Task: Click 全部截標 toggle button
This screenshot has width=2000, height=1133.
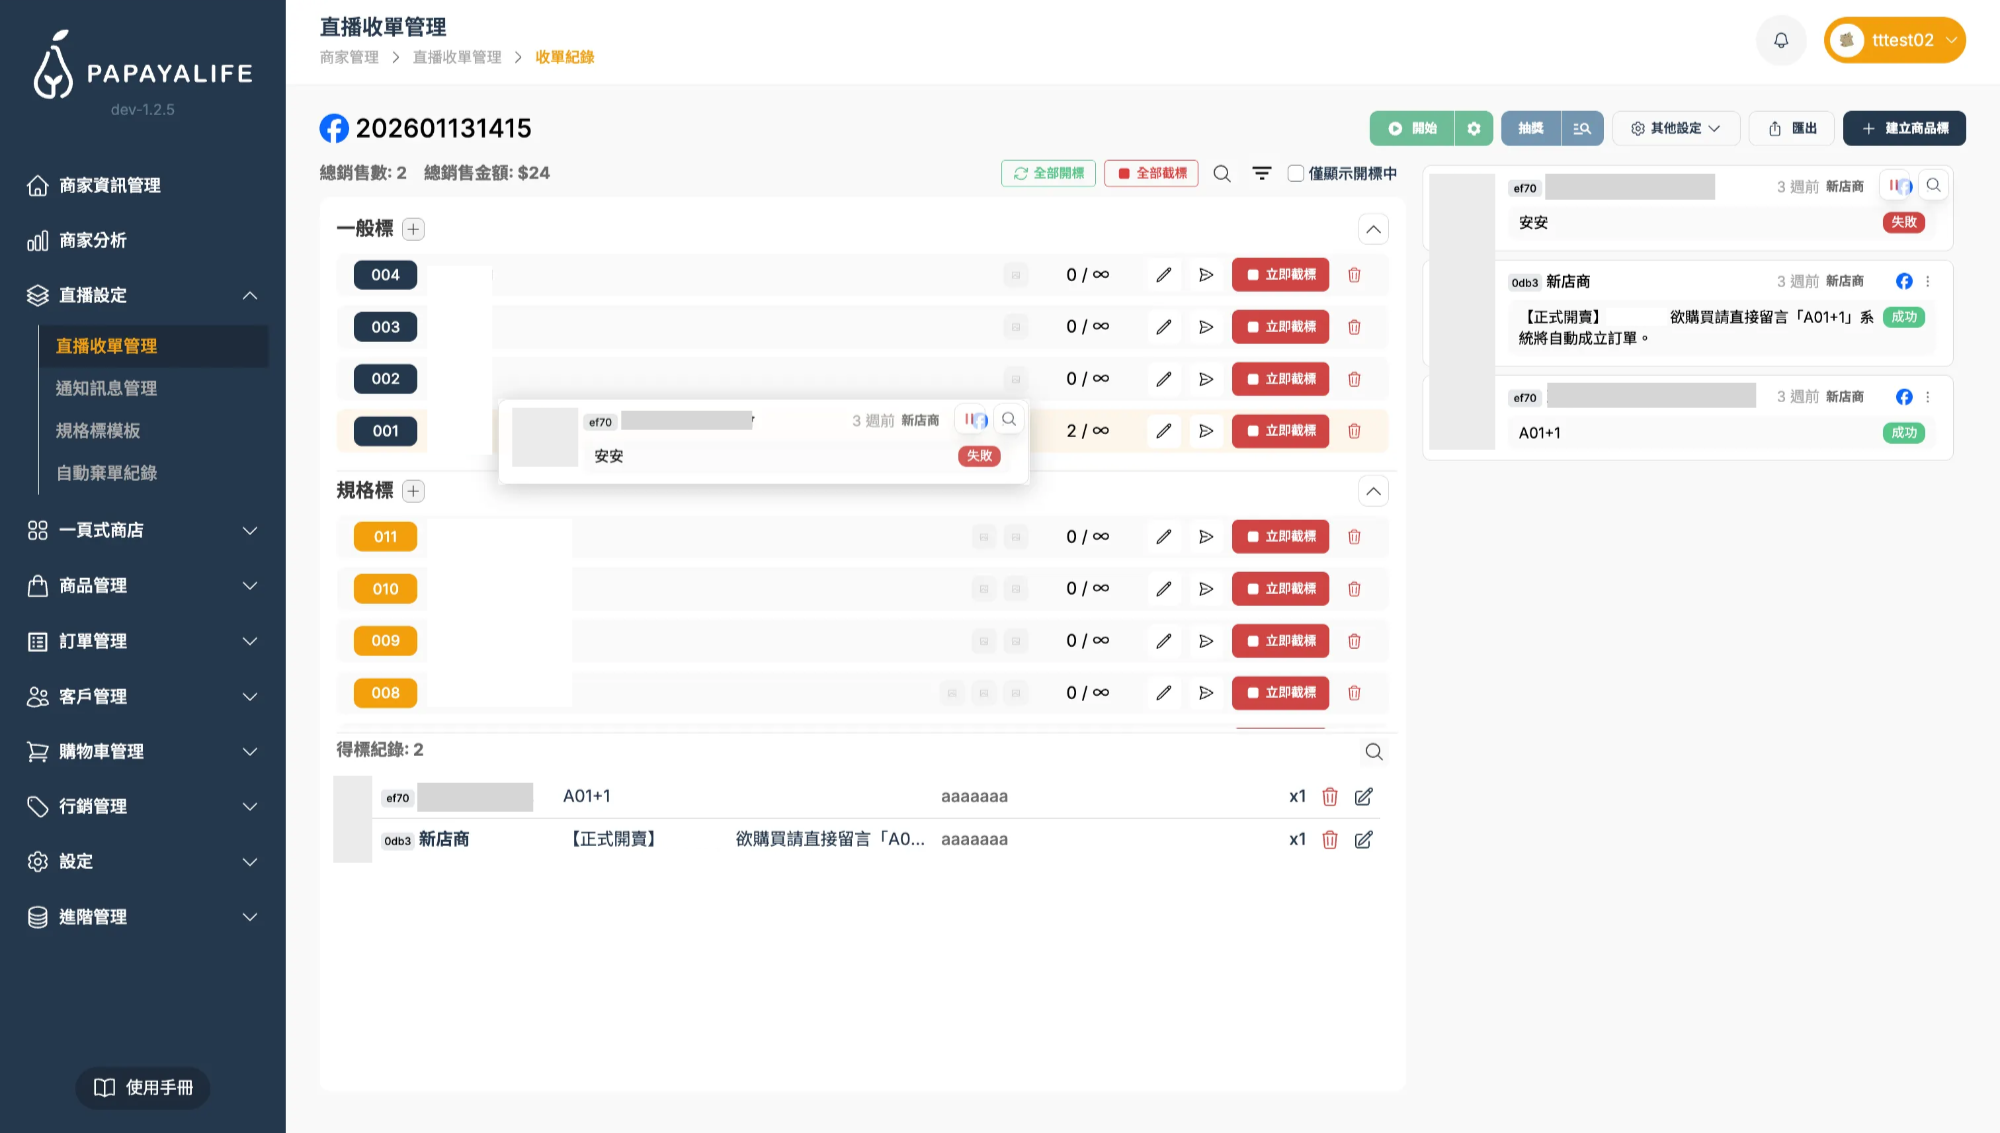Action: pos(1151,173)
